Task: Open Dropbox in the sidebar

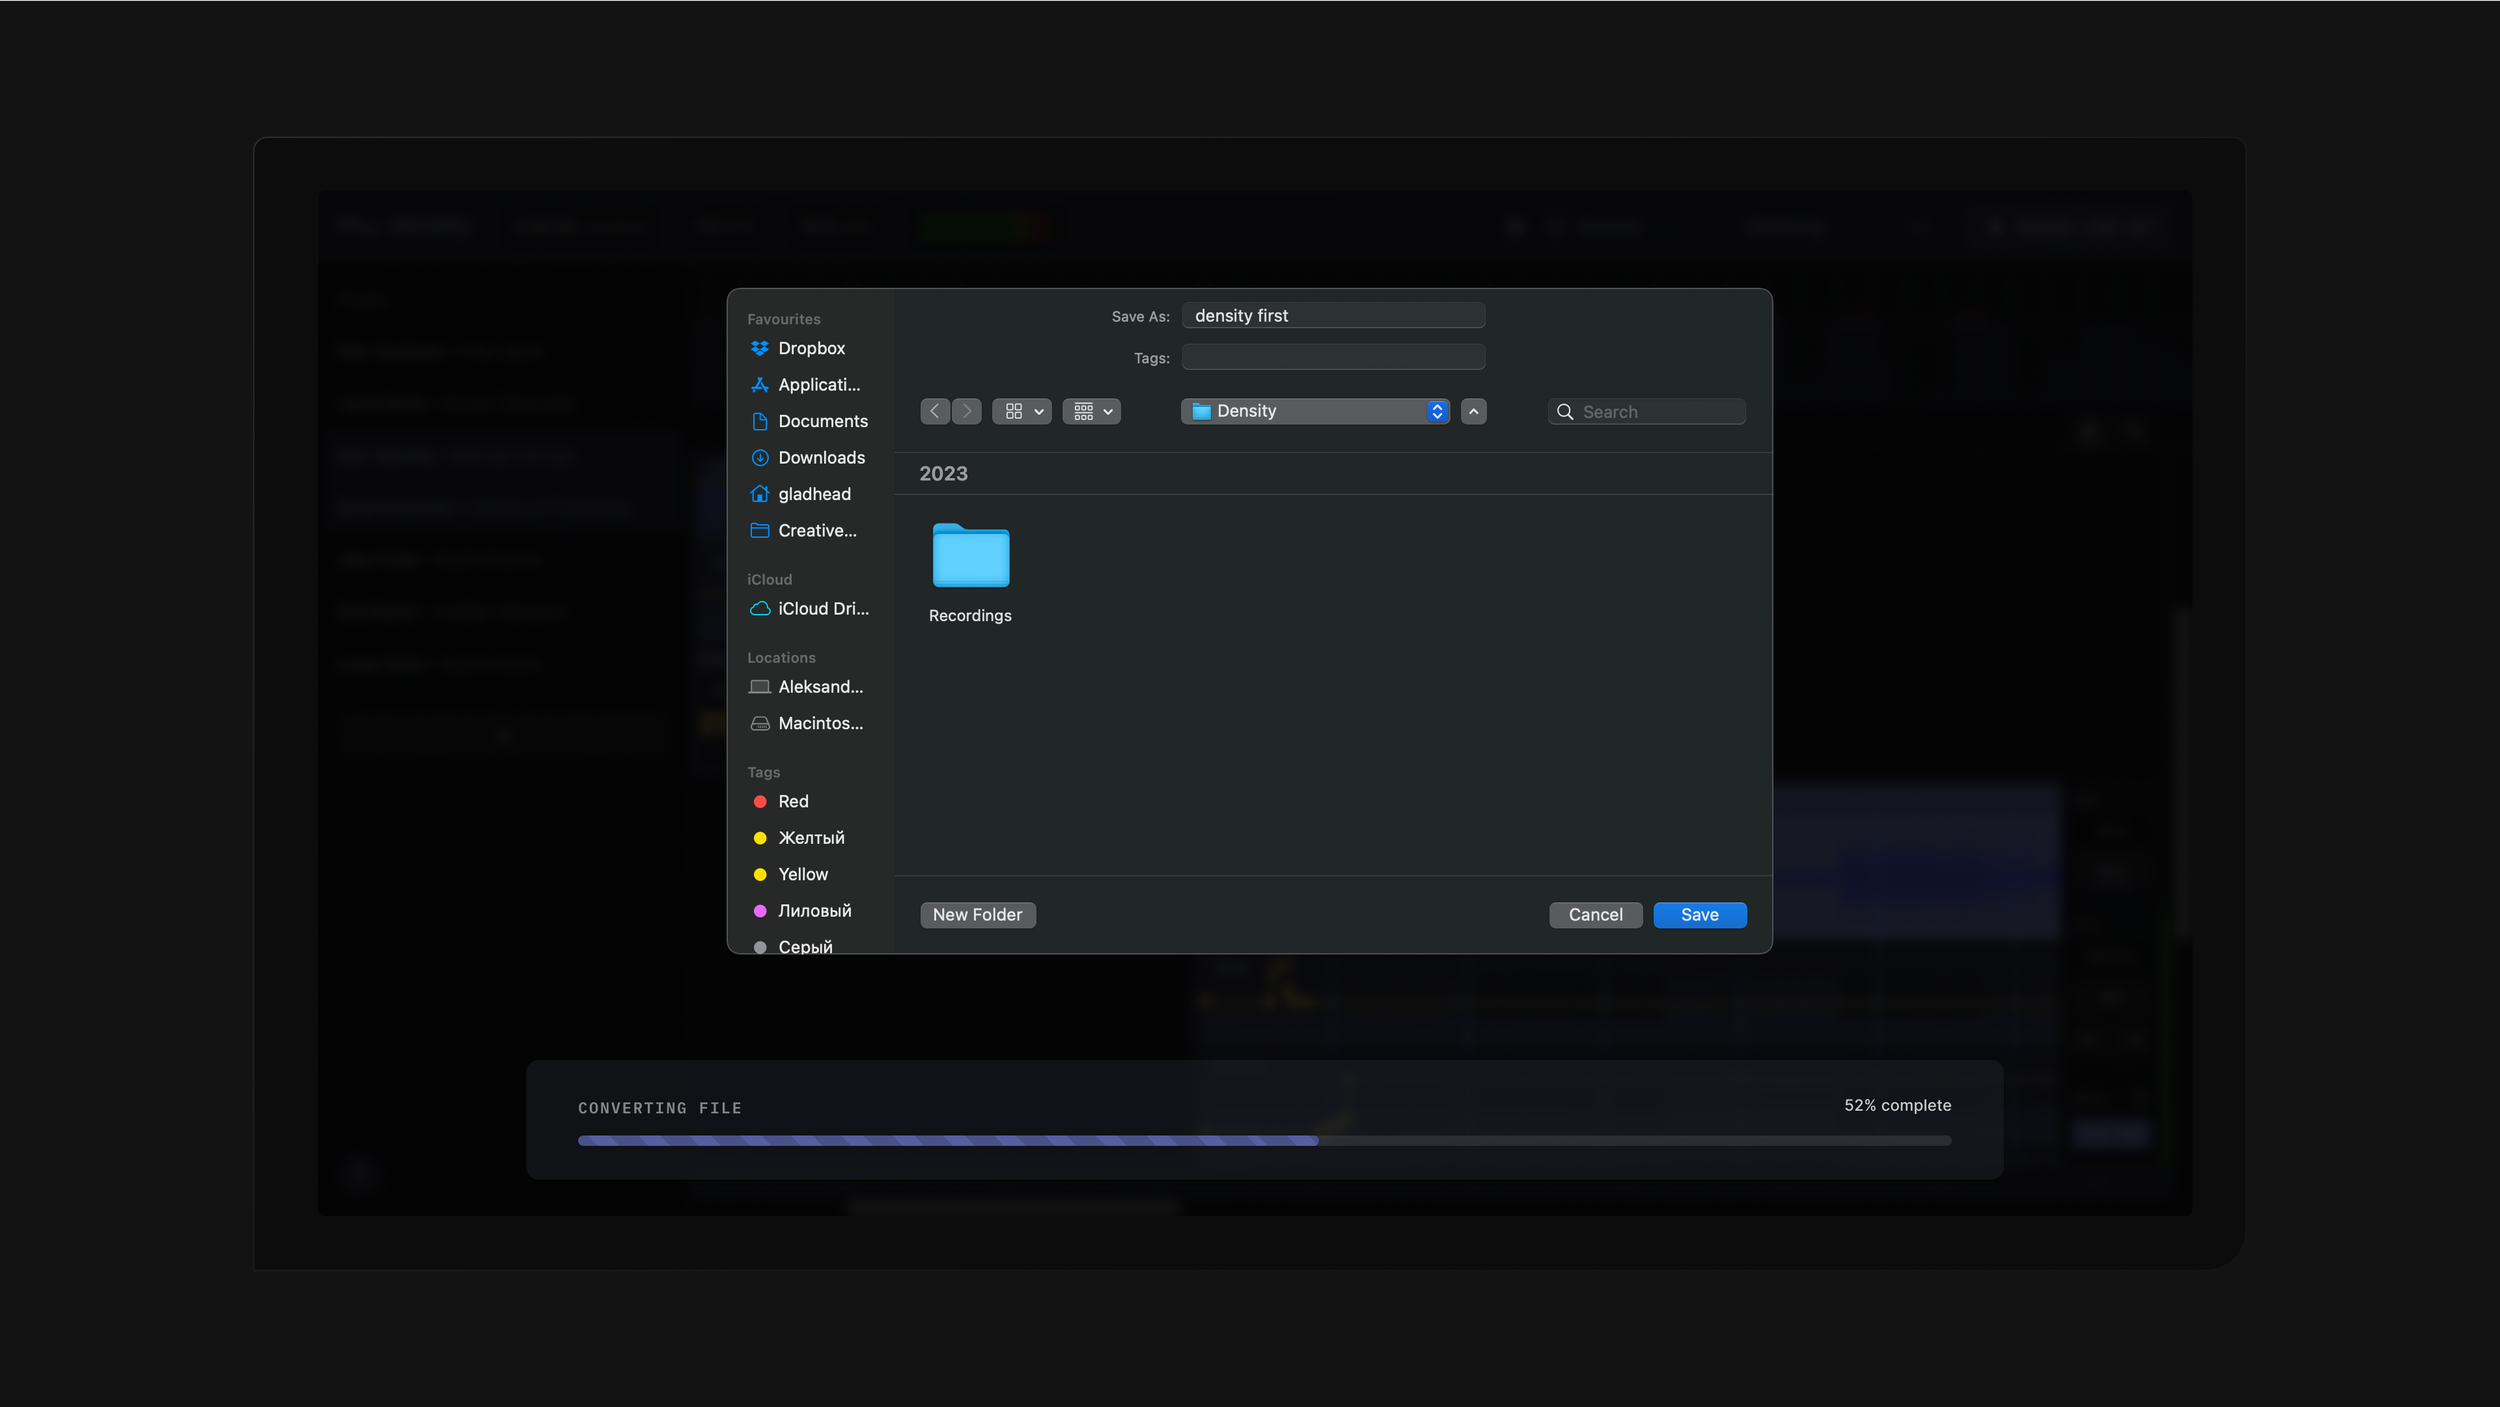Action: pos(810,348)
